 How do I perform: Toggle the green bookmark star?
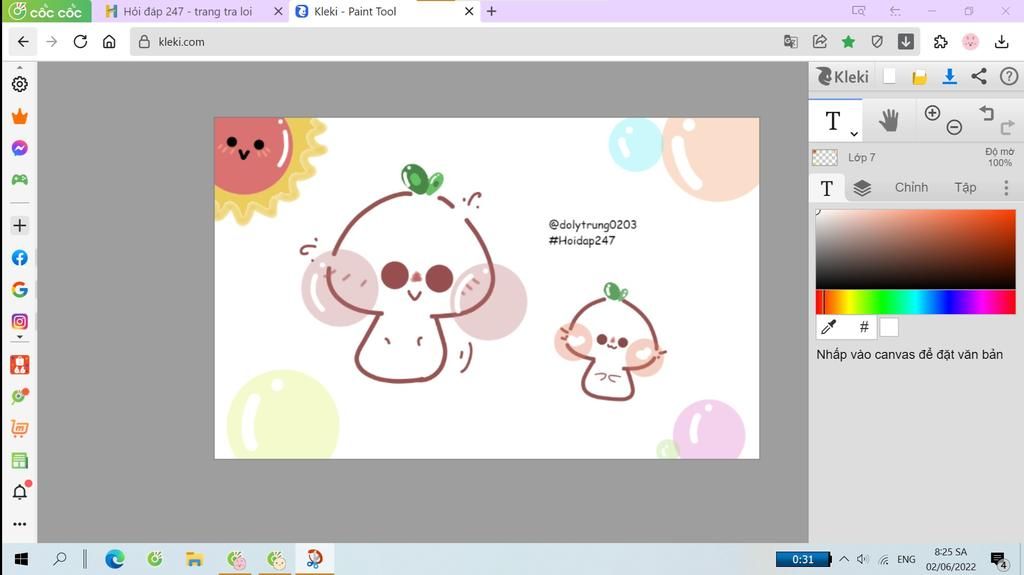click(x=848, y=42)
